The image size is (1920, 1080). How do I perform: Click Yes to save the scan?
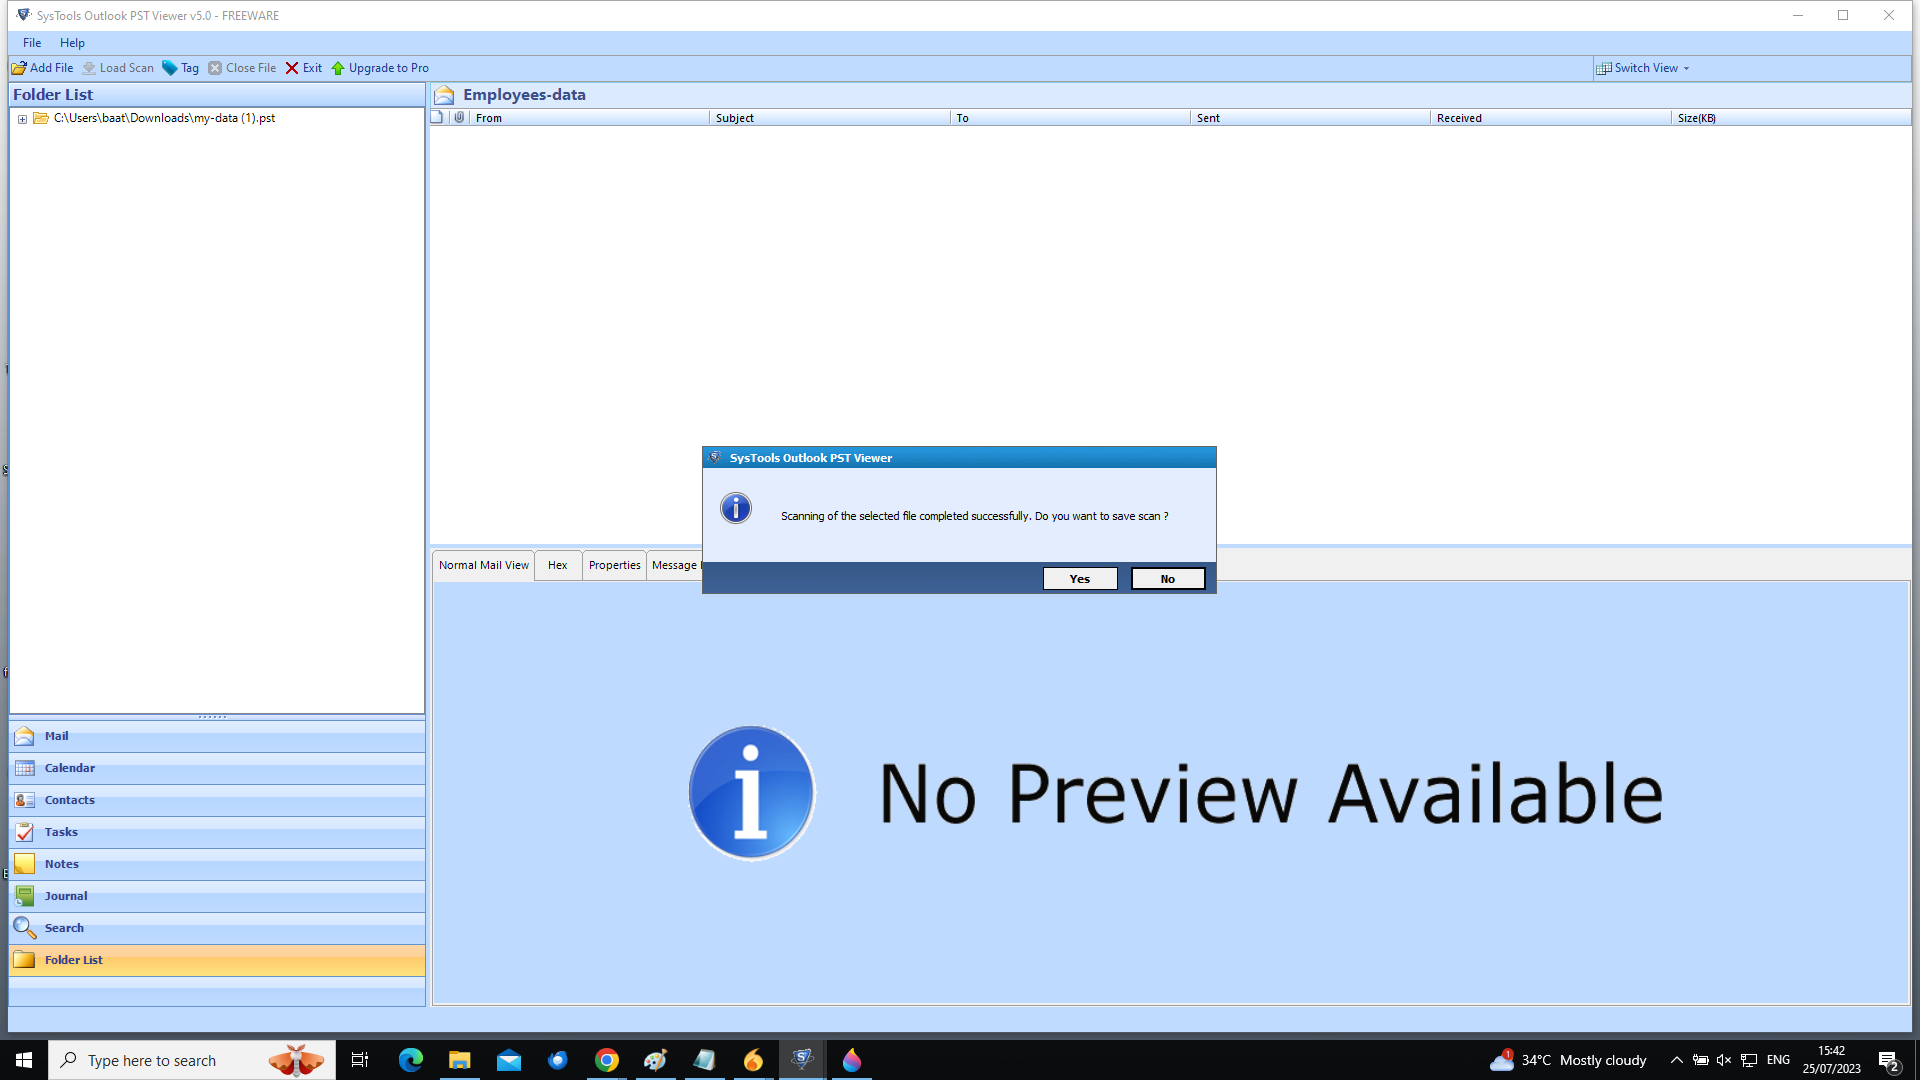pyautogui.click(x=1080, y=579)
